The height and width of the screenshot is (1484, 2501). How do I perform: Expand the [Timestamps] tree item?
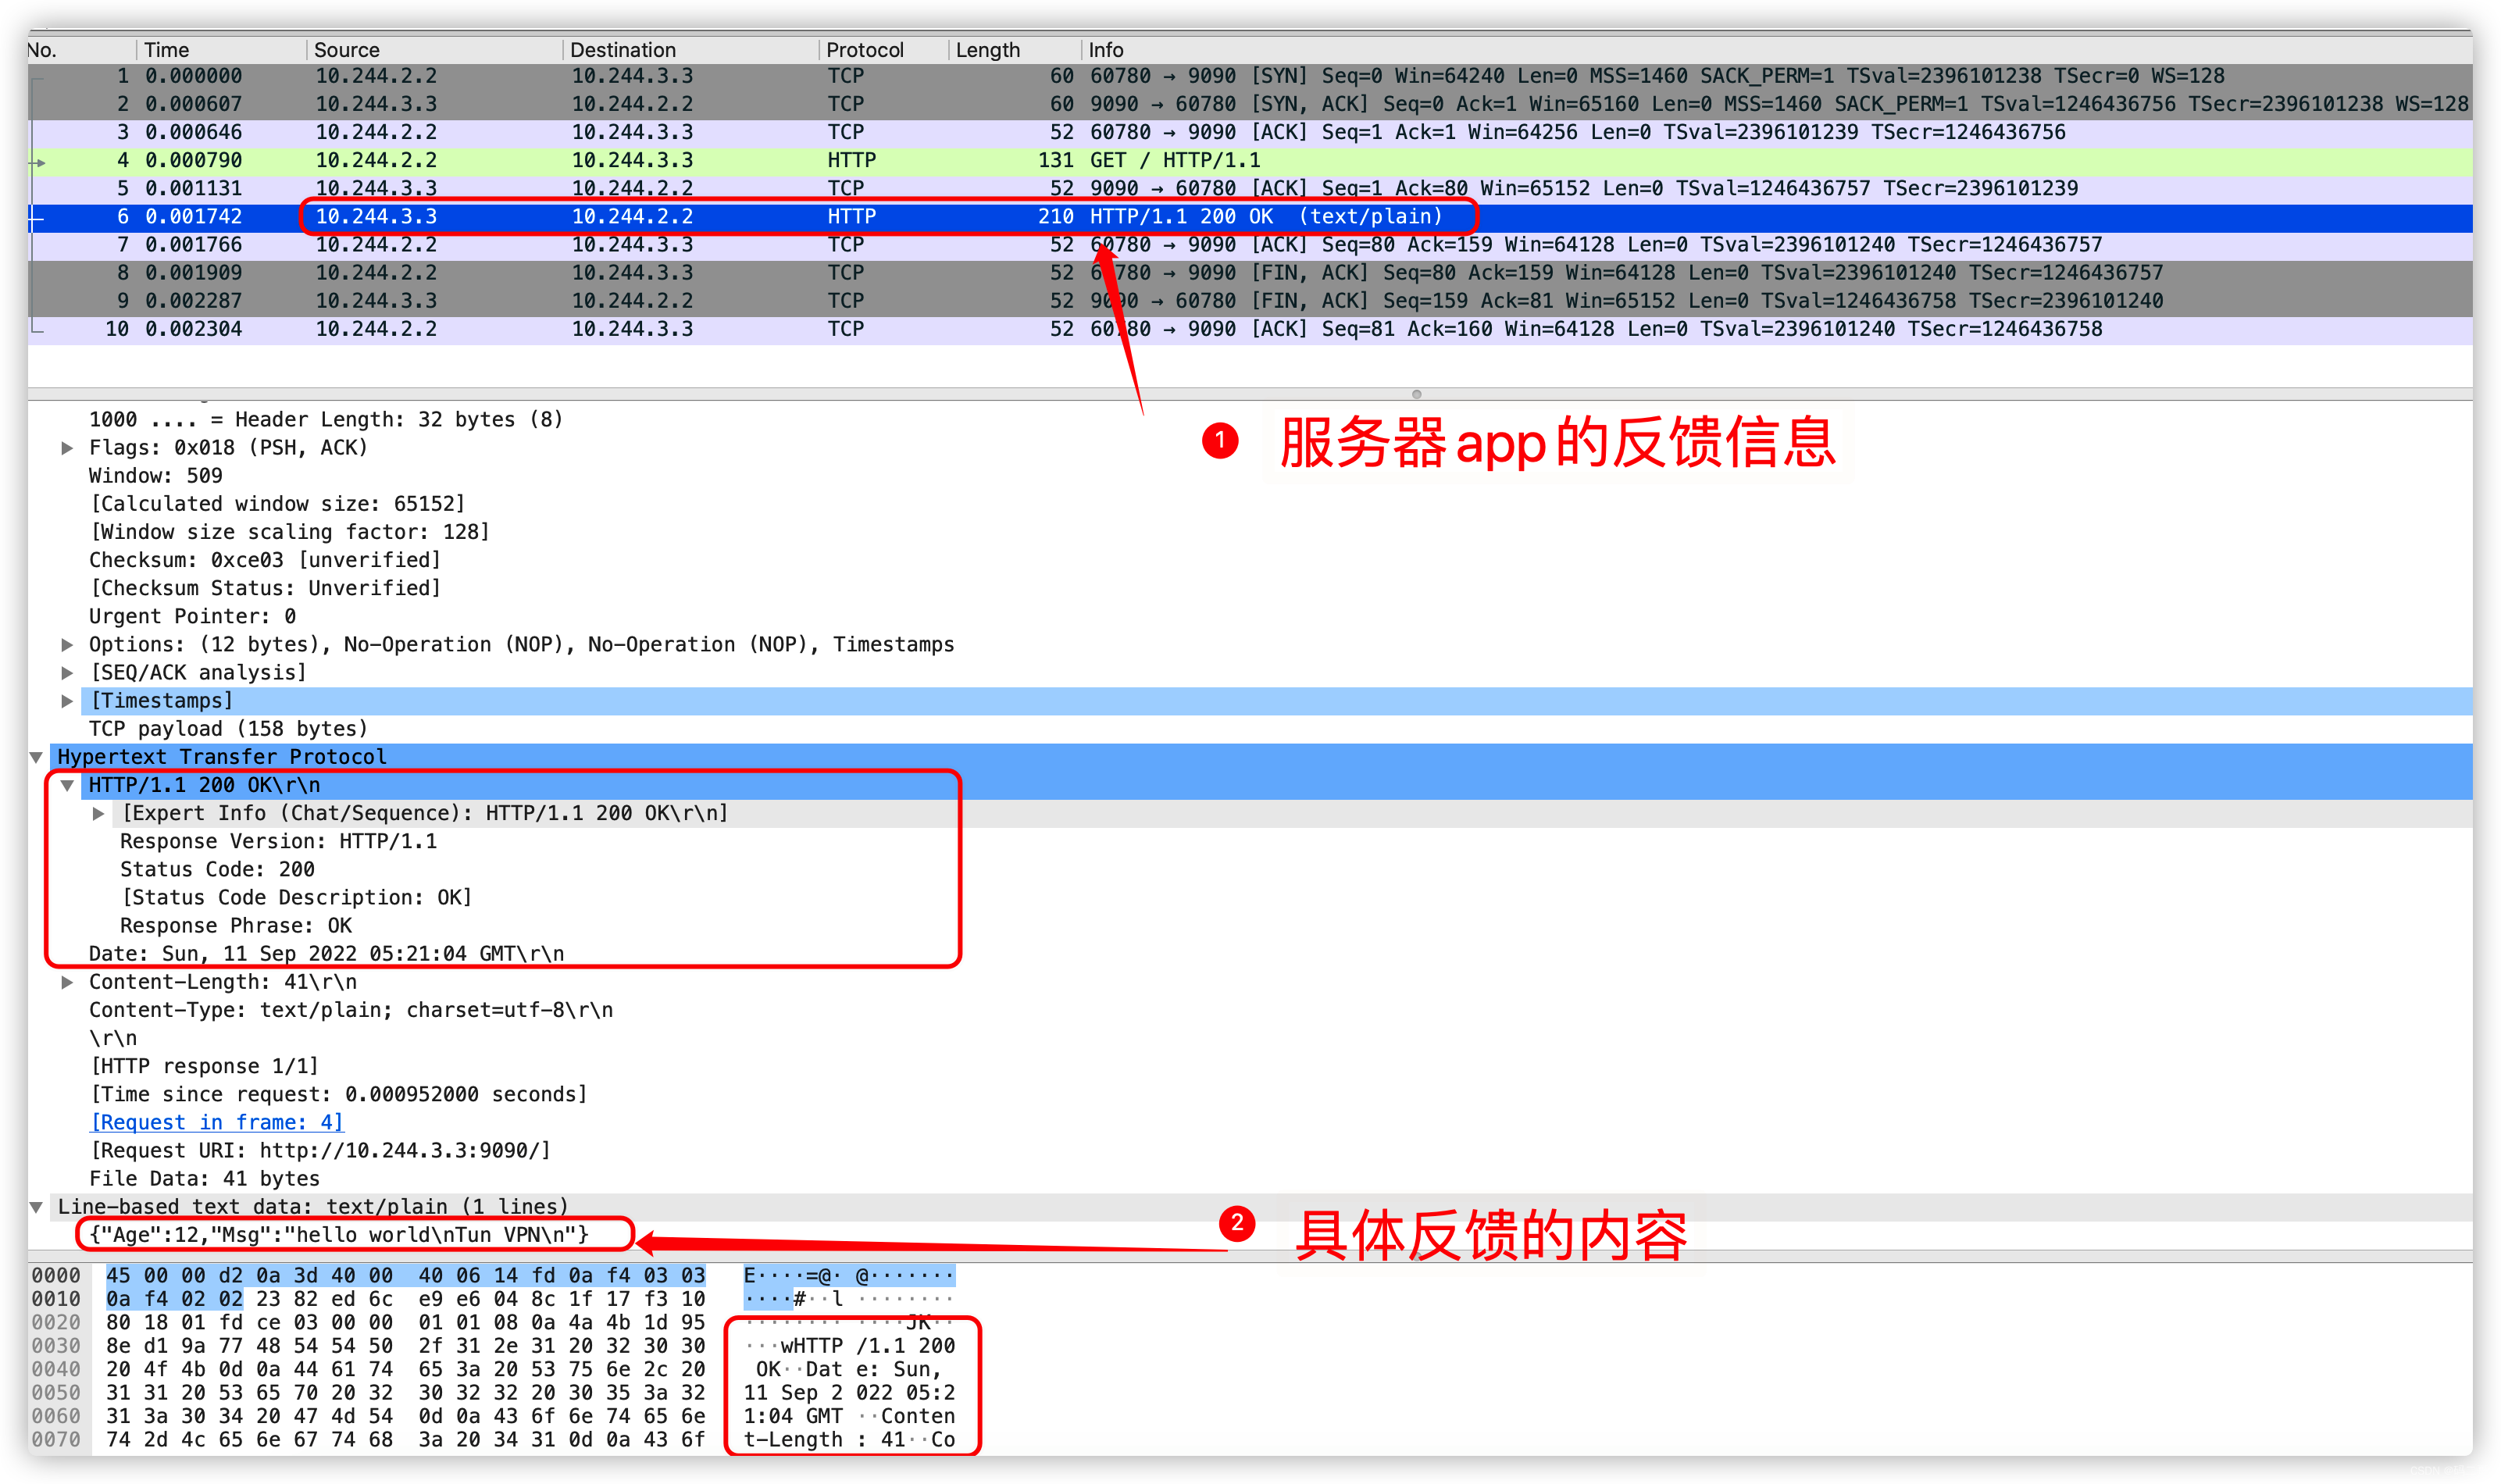67,701
